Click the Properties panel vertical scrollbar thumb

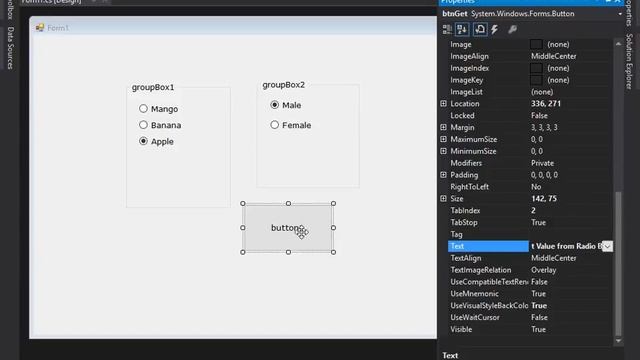coord(618,263)
